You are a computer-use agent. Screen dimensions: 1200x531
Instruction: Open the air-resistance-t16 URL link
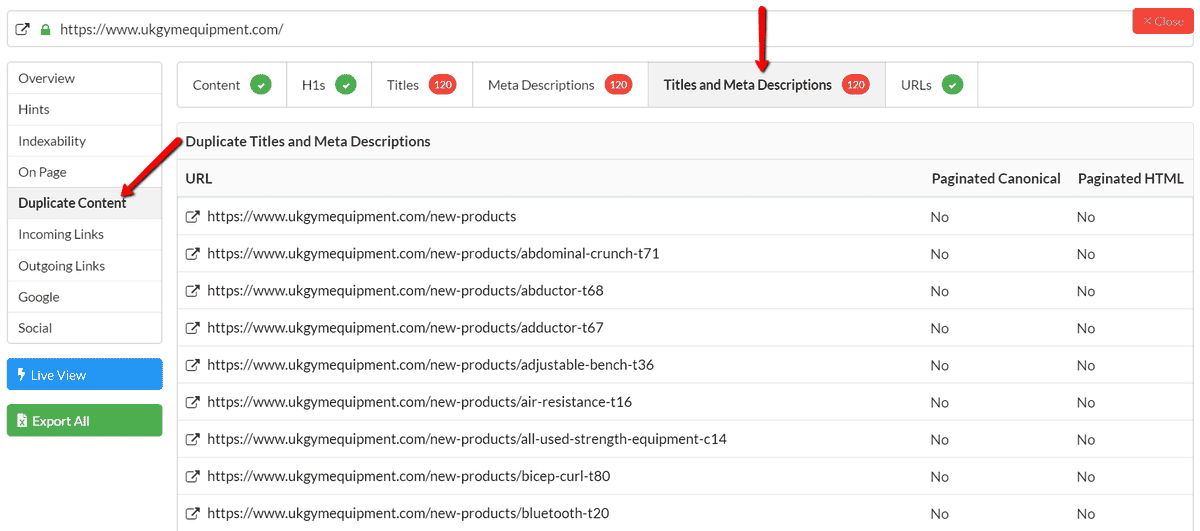(419, 402)
